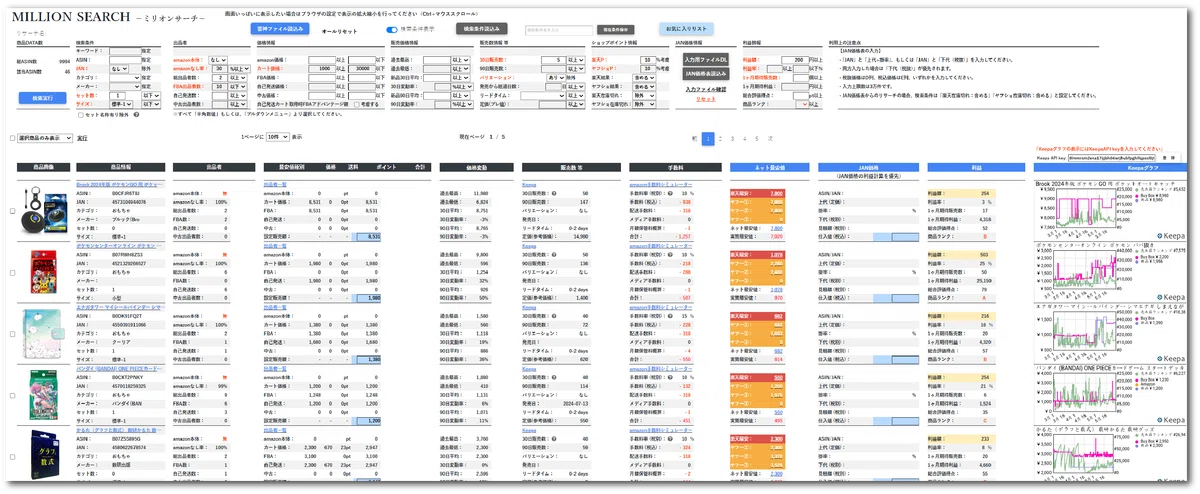This screenshot has width=1200, height=494.
Task: Click the help icon beside セット名称有り除外
Action: [137, 114]
